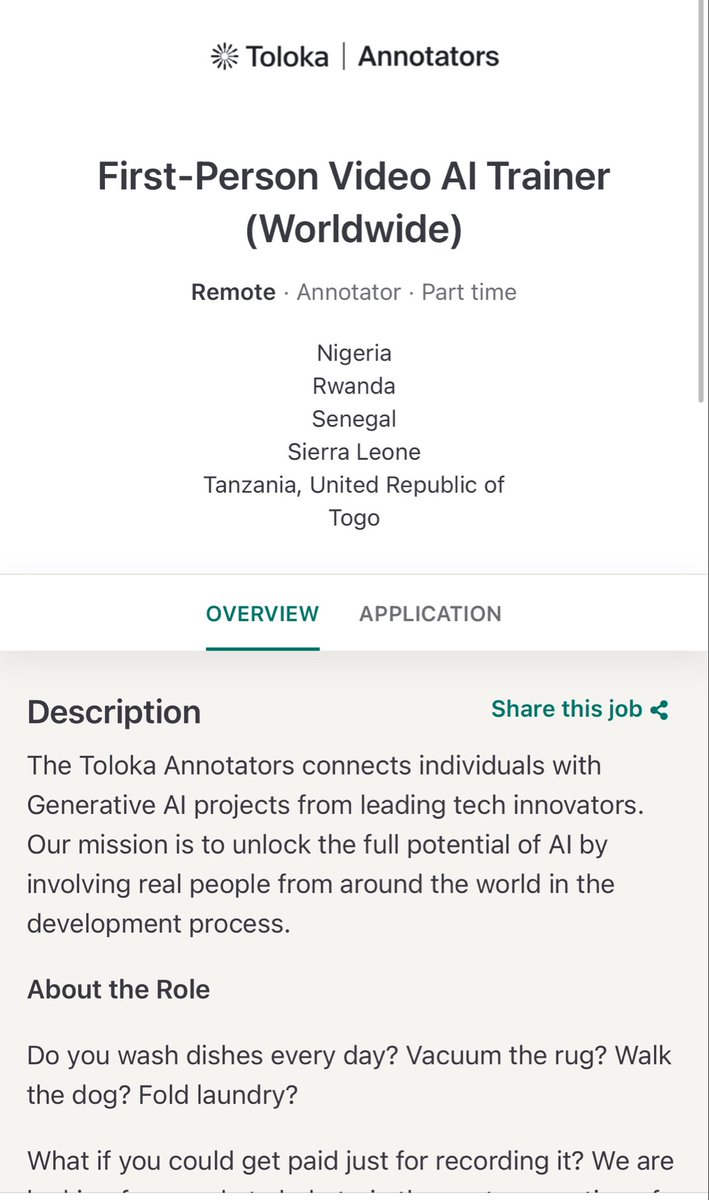The image size is (709, 1200).
Task: Click the Remote work type label
Action: [234, 293]
